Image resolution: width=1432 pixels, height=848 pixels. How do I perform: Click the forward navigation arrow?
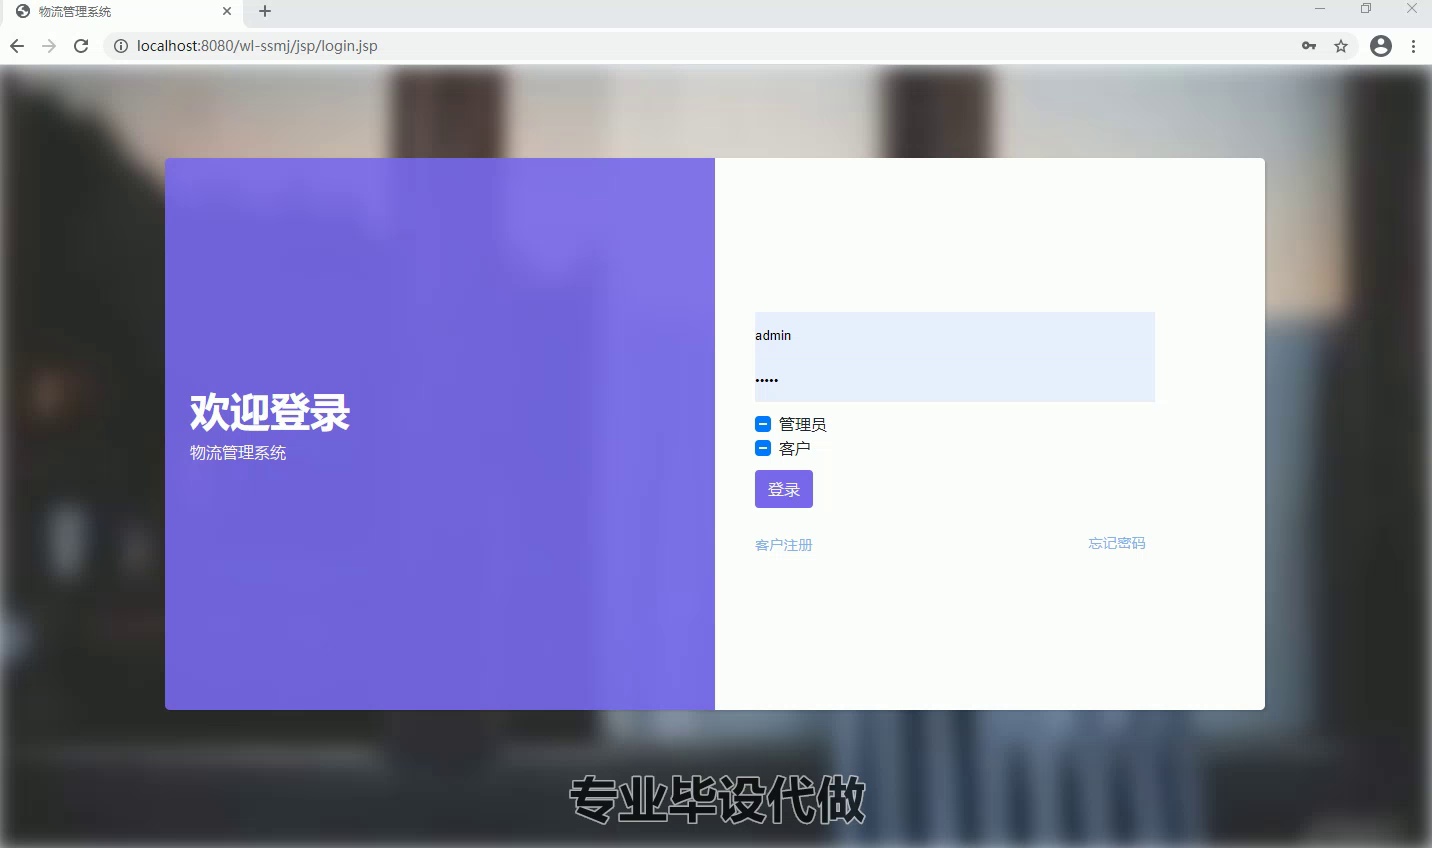pyautogui.click(x=48, y=45)
